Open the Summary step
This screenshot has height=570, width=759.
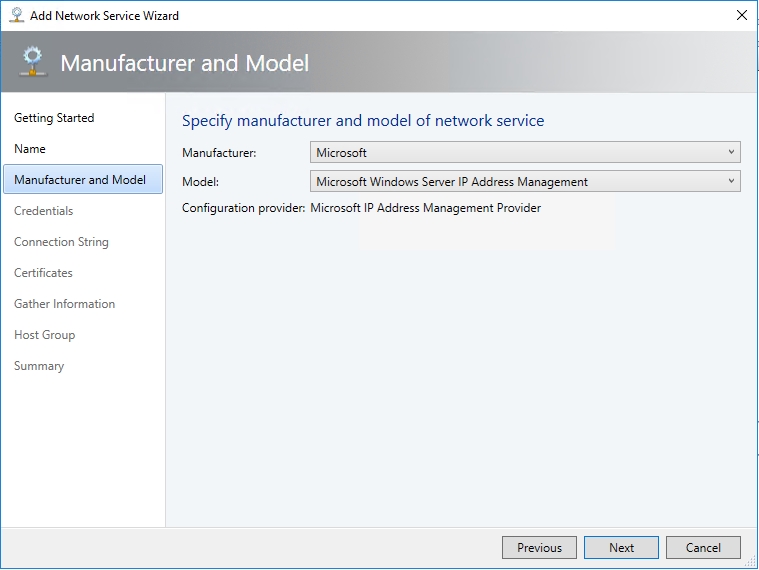coord(39,366)
